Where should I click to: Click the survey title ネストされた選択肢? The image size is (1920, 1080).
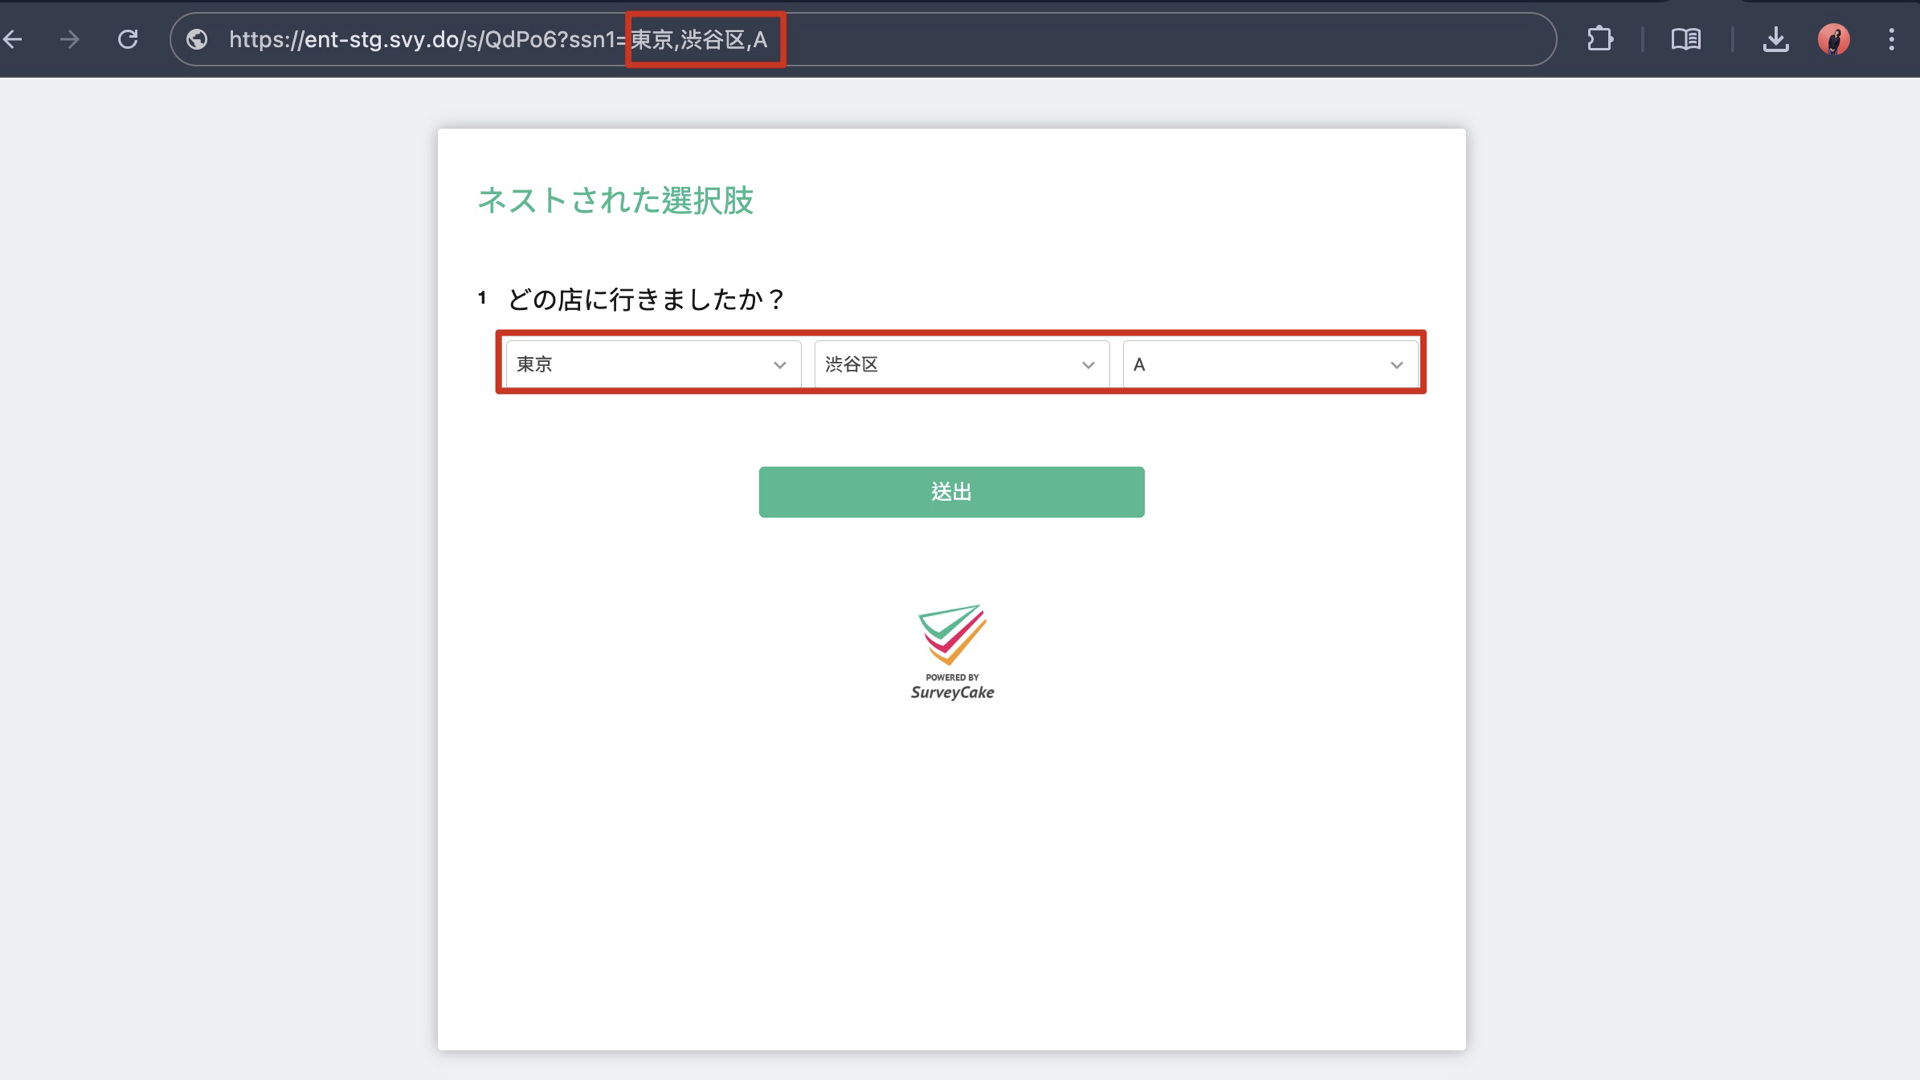(615, 200)
